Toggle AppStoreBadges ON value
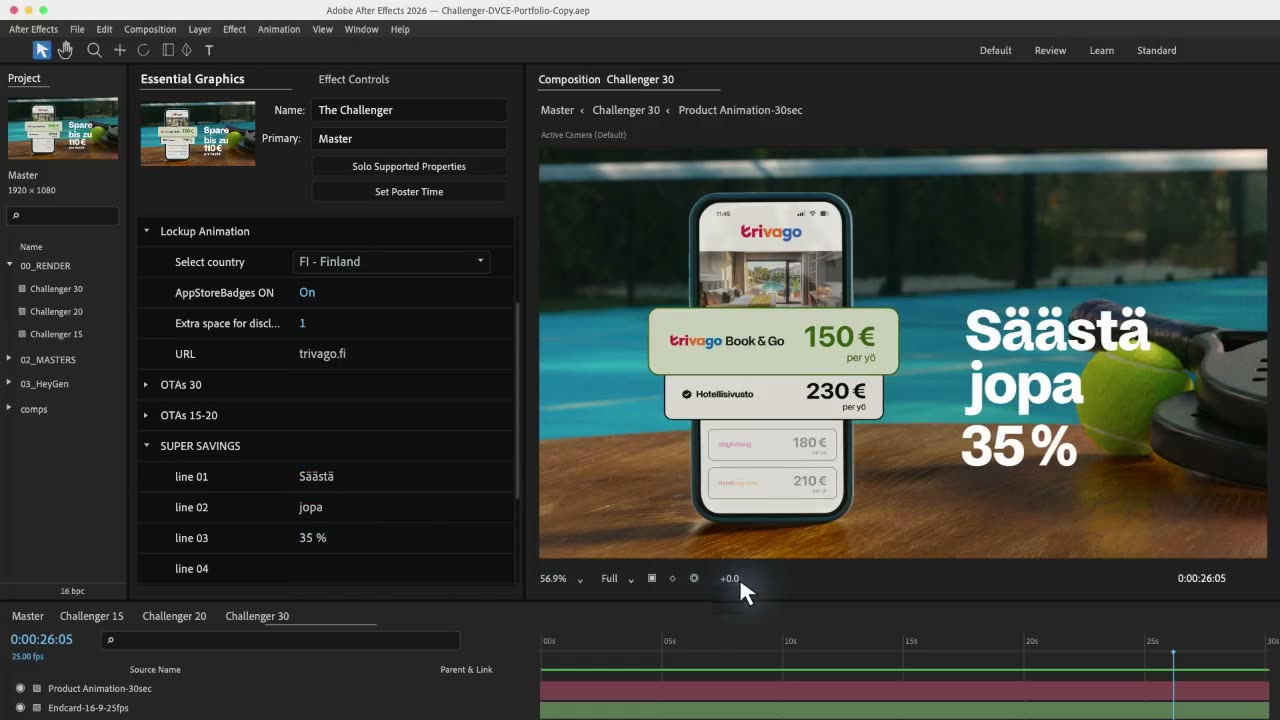 [307, 293]
